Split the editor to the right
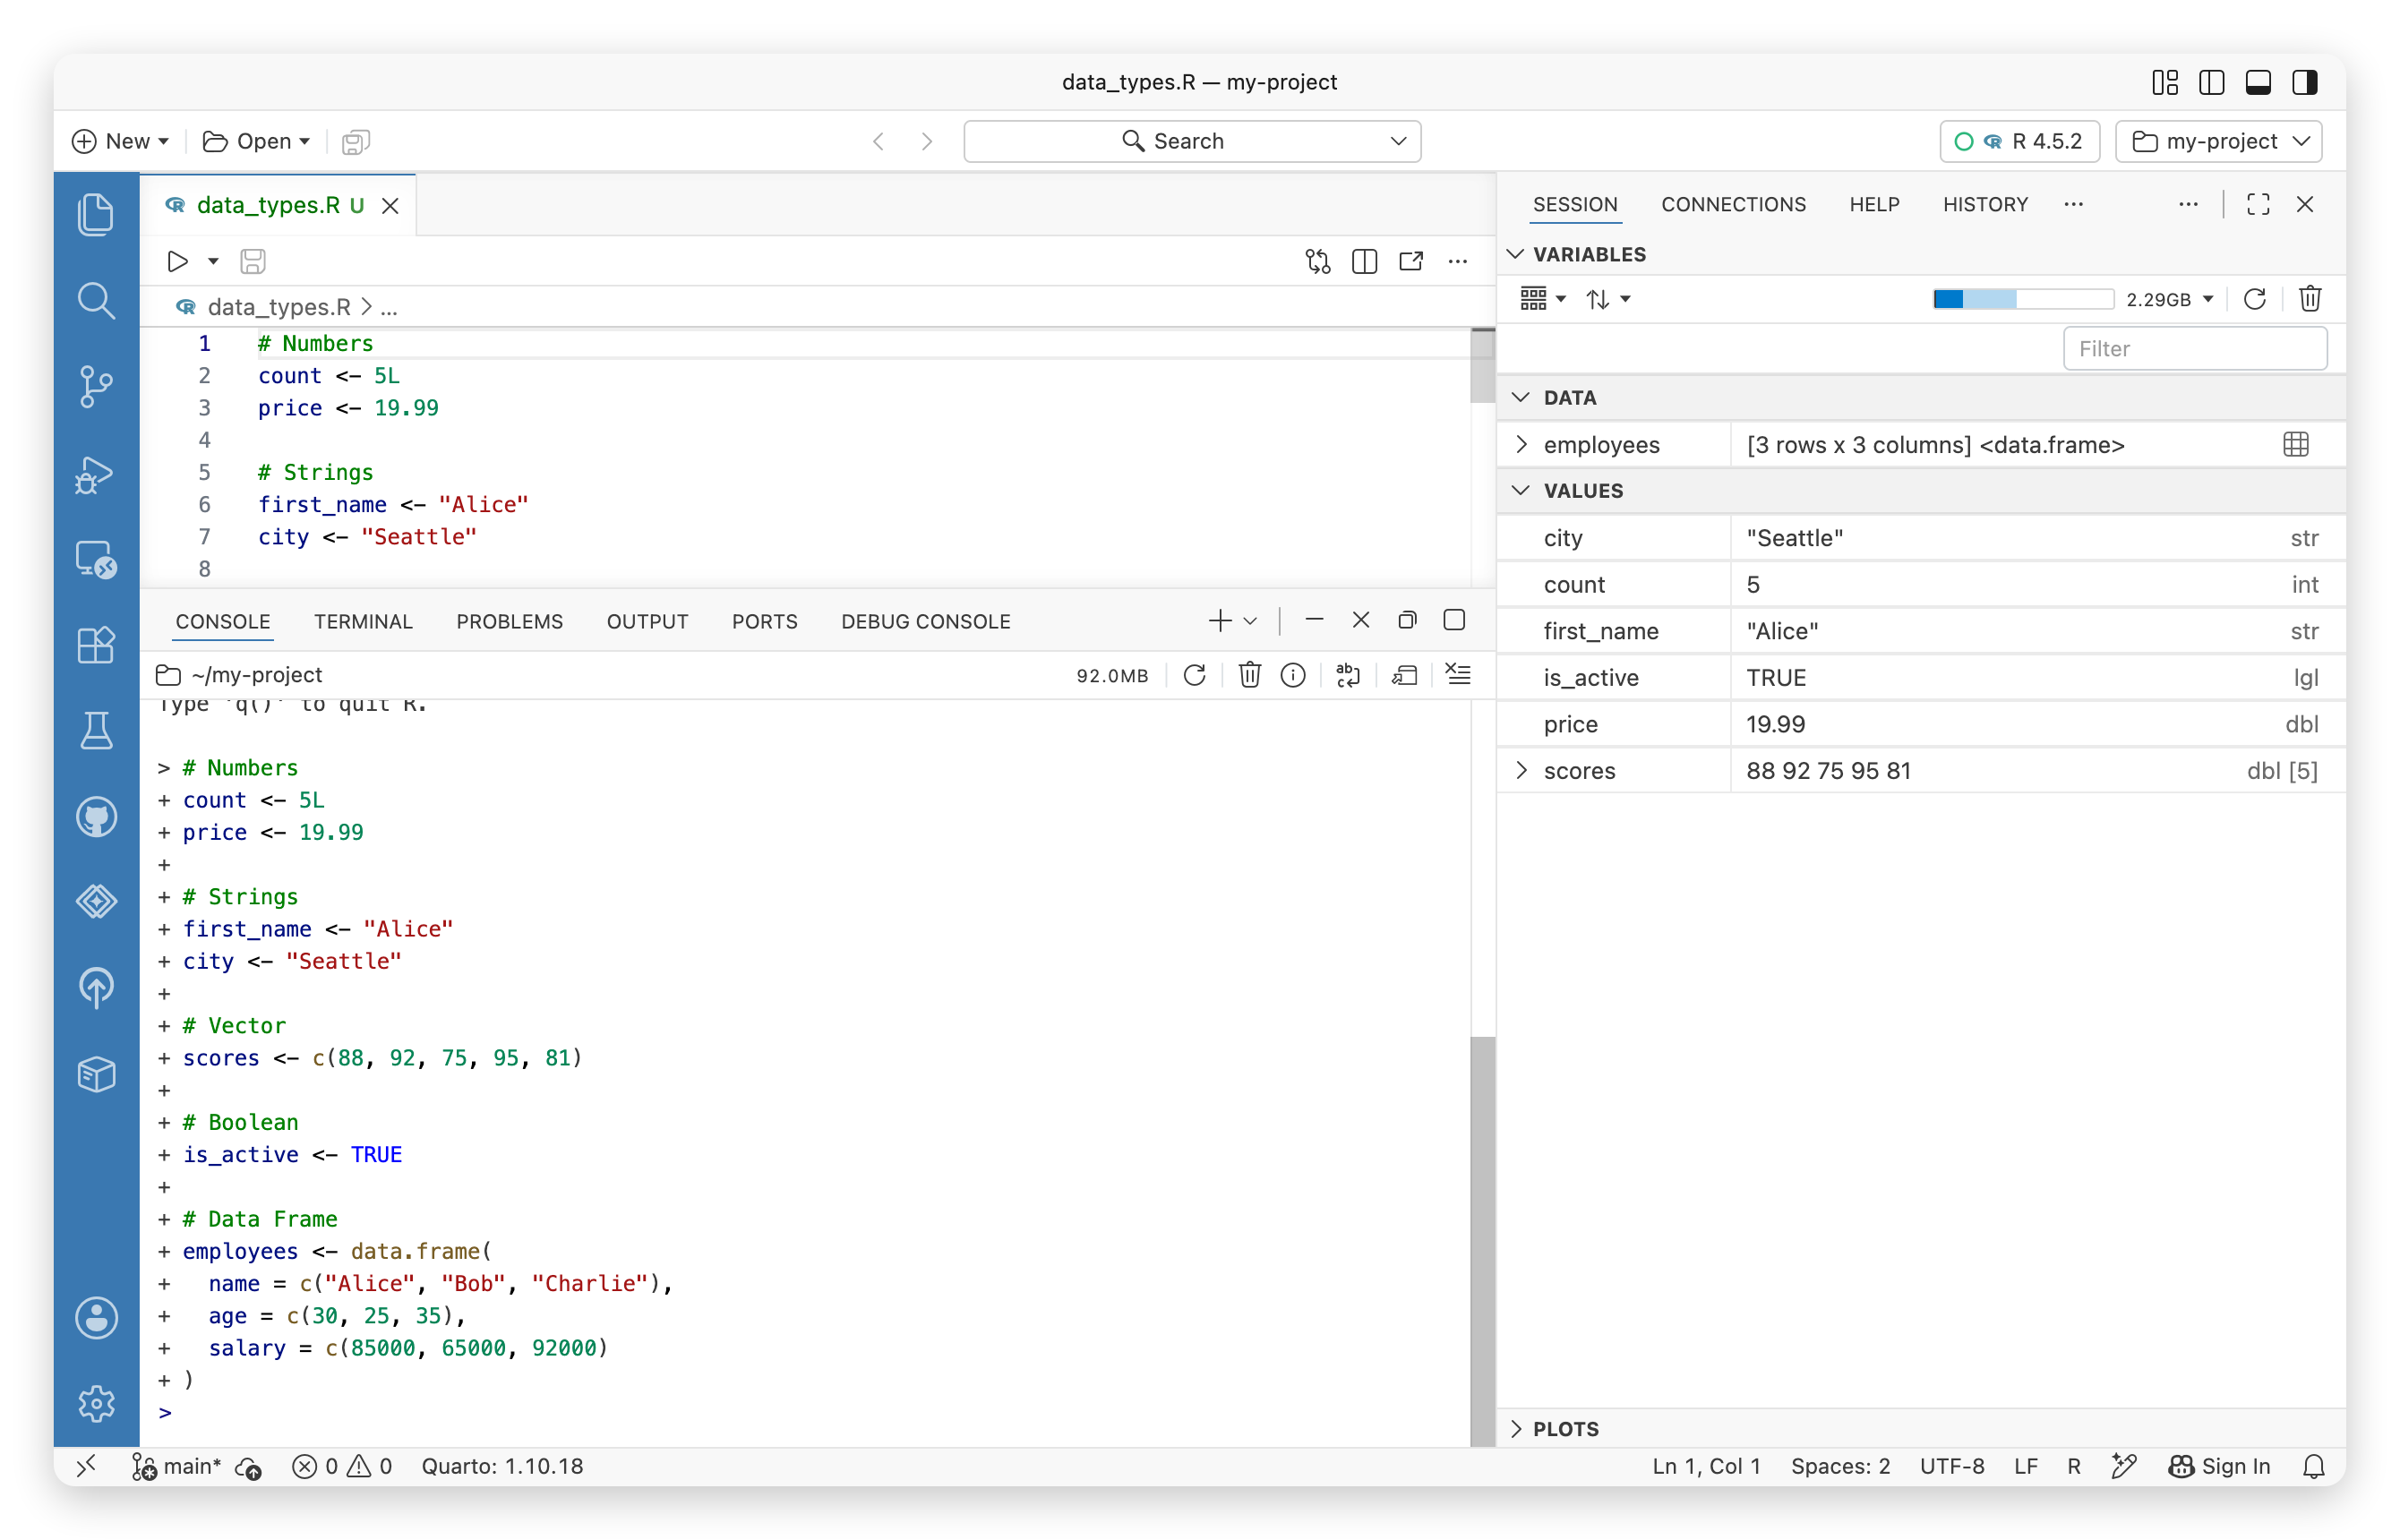 coord(1364,261)
